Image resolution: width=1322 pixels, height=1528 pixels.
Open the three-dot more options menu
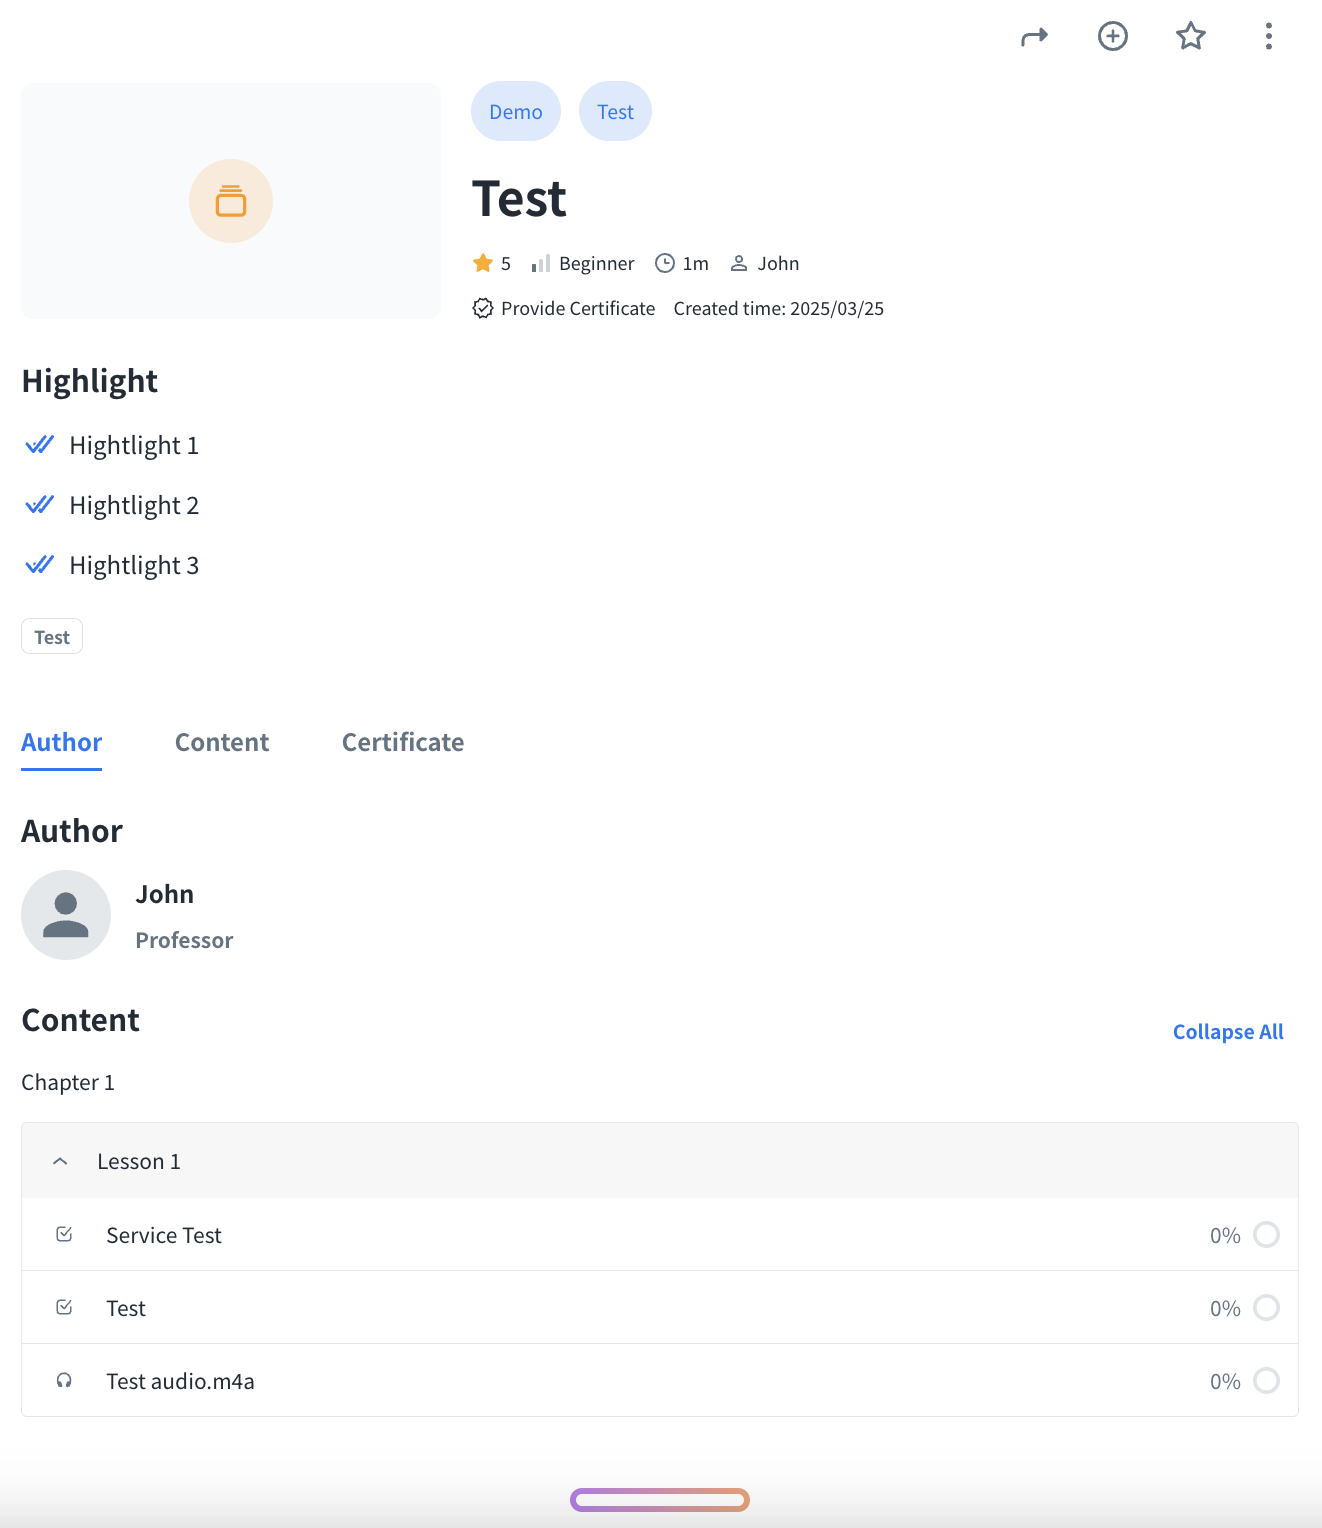tap(1268, 37)
